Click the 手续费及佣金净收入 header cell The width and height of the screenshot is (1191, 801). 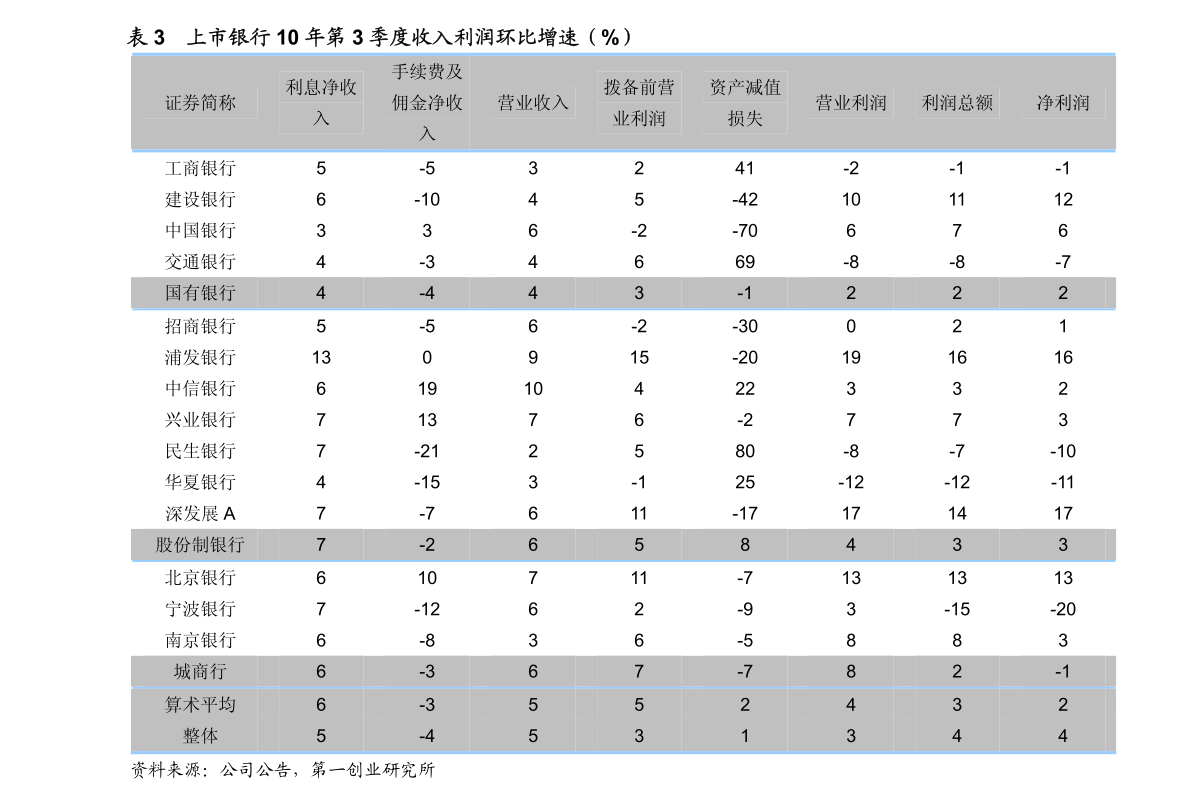428,102
